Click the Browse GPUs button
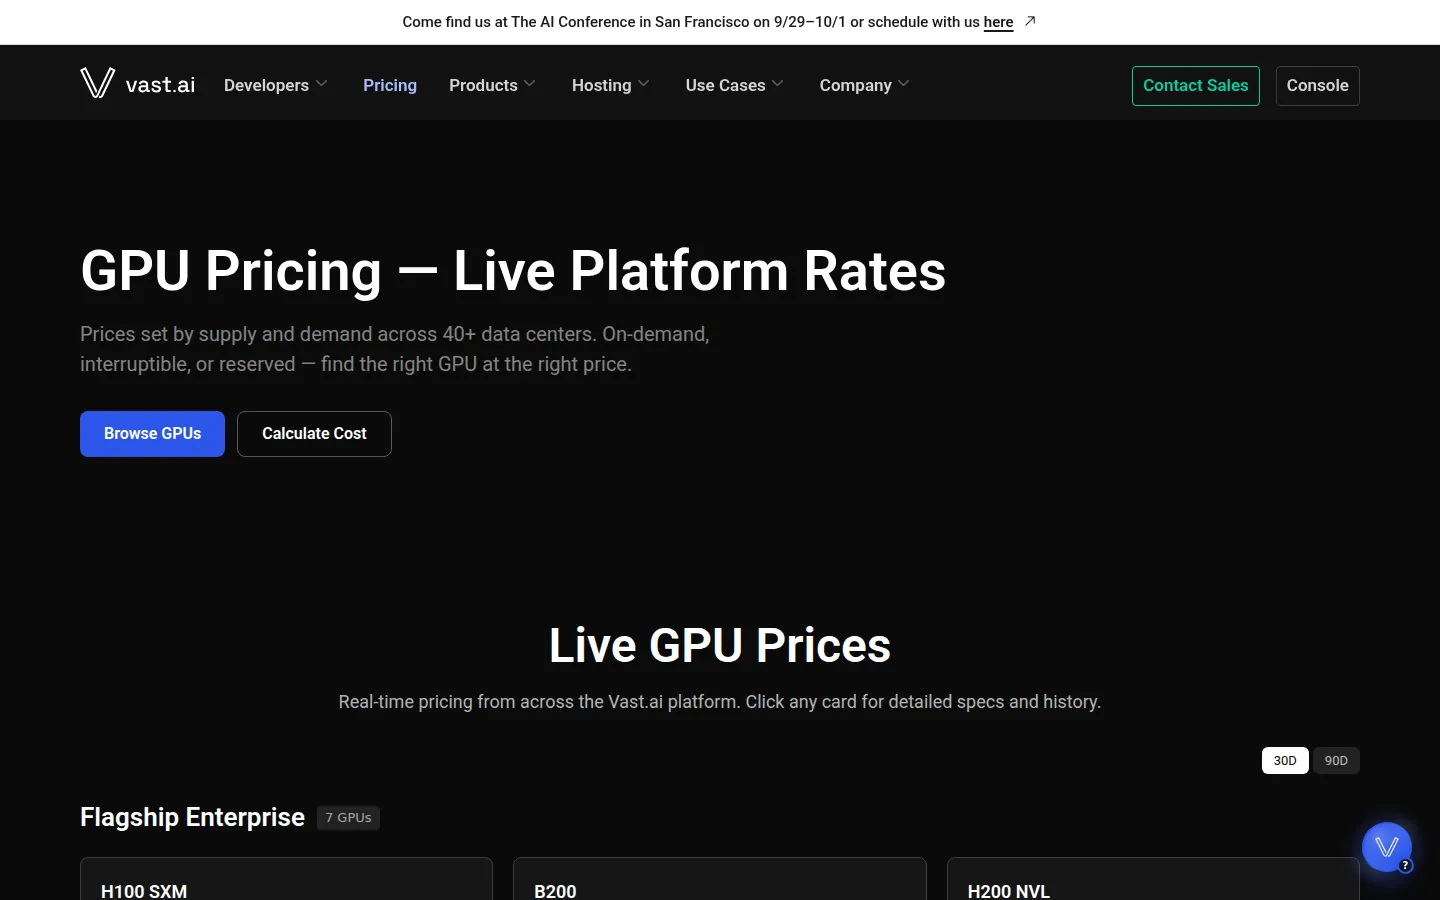Image resolution: width=1440 pixels, height=900 pixels. [152, 434]
